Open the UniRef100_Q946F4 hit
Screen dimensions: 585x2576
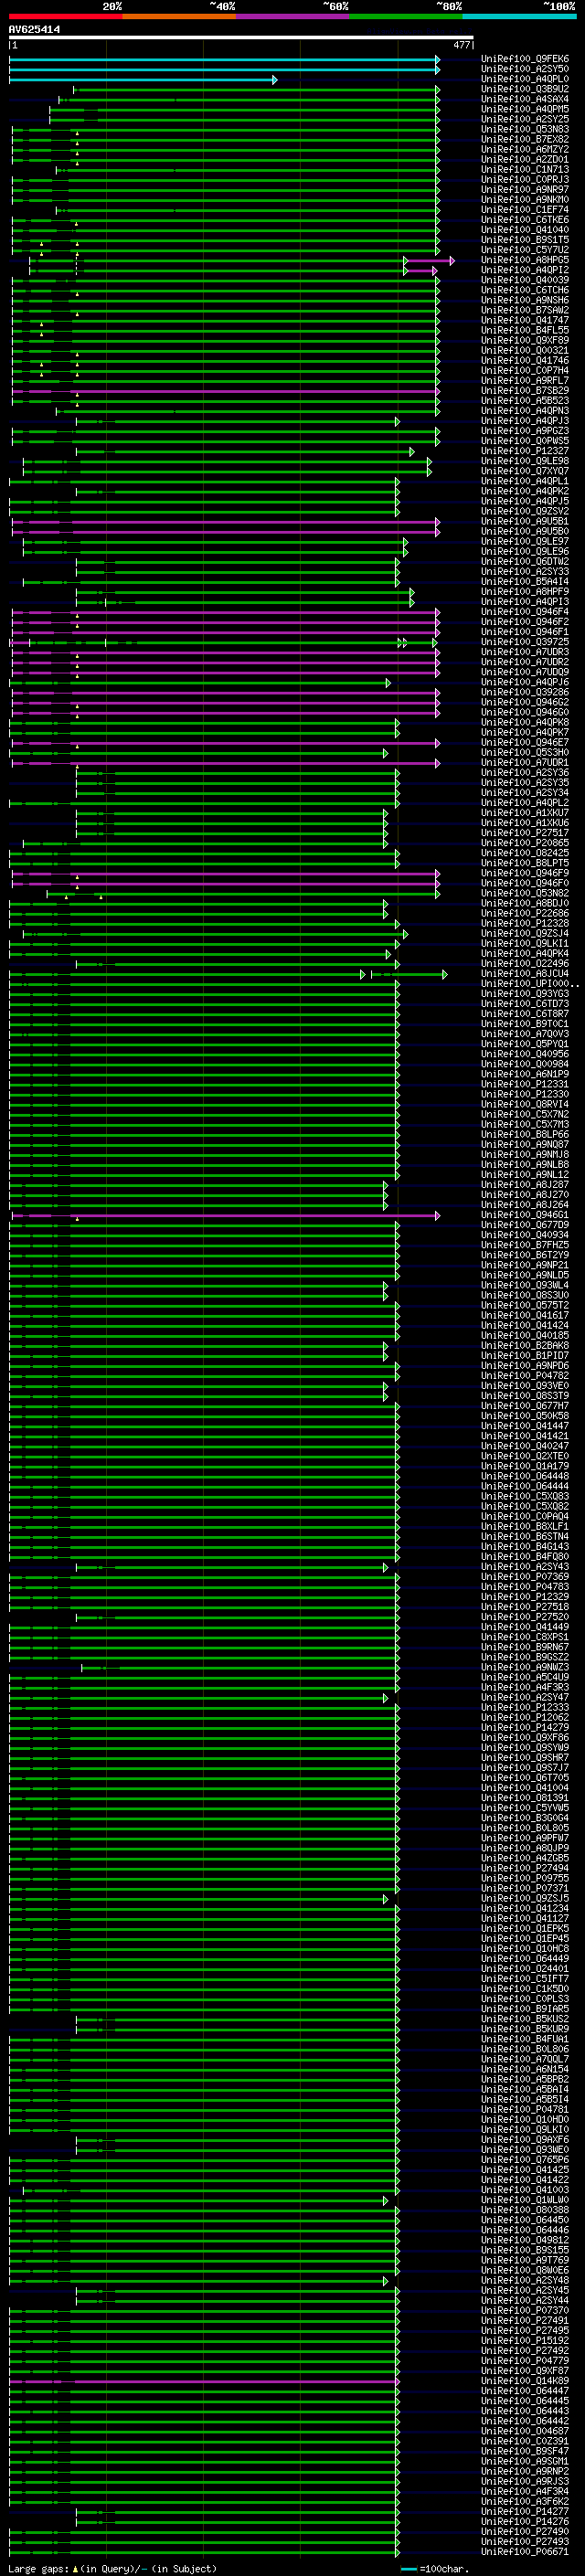click(524, 612)
